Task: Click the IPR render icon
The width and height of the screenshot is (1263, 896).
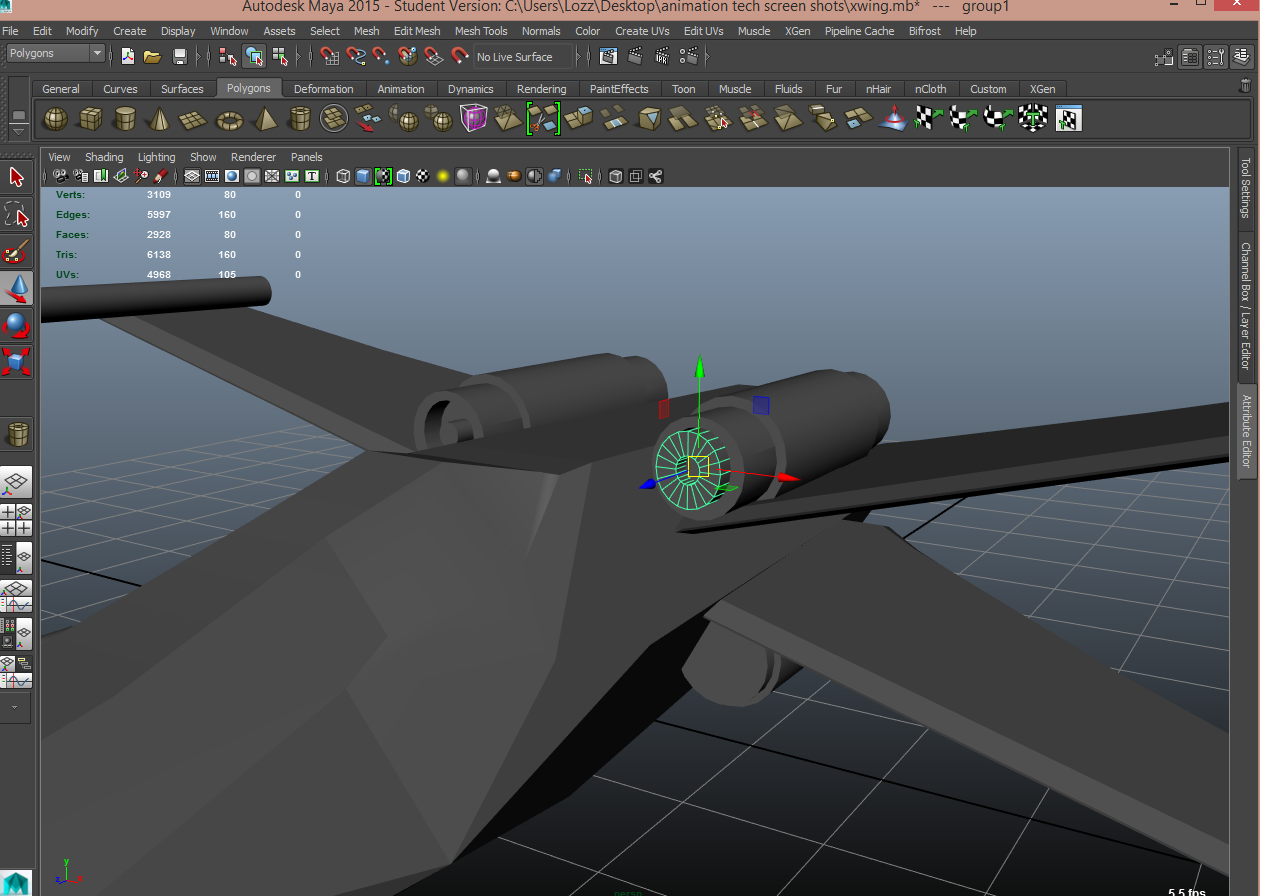Action: (660, 56)
